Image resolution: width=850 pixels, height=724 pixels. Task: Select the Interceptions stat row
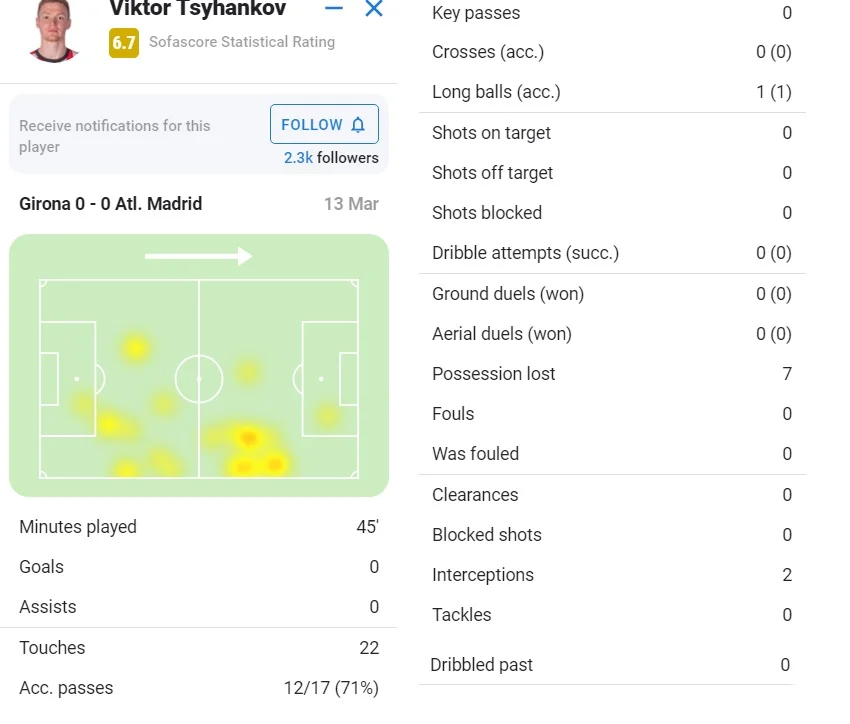[x=611, y=575]
